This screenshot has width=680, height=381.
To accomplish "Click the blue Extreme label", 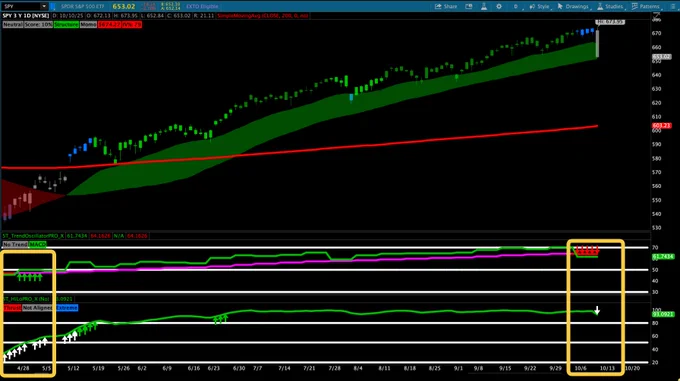I will (67, 308).
